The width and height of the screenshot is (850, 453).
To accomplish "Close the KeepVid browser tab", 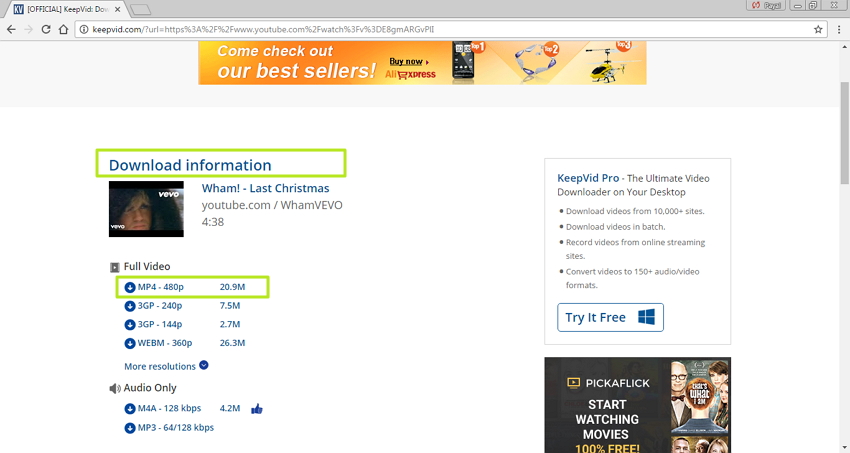I will [118, 9].
